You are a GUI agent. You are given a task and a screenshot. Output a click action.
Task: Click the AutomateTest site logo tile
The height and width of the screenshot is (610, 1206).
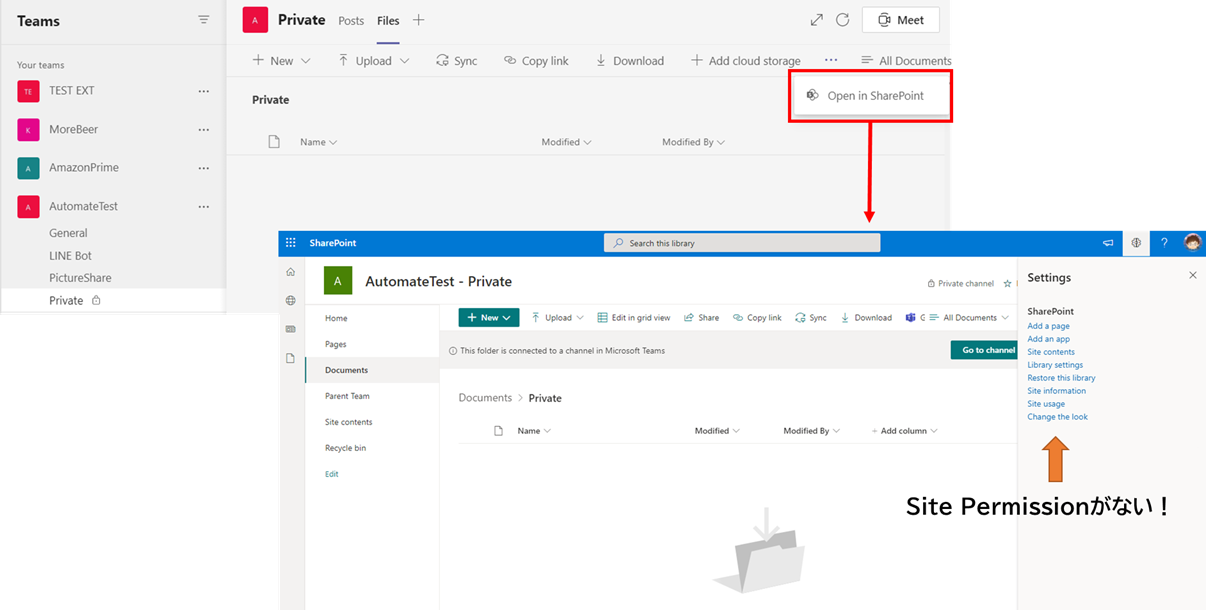point(338,281)
